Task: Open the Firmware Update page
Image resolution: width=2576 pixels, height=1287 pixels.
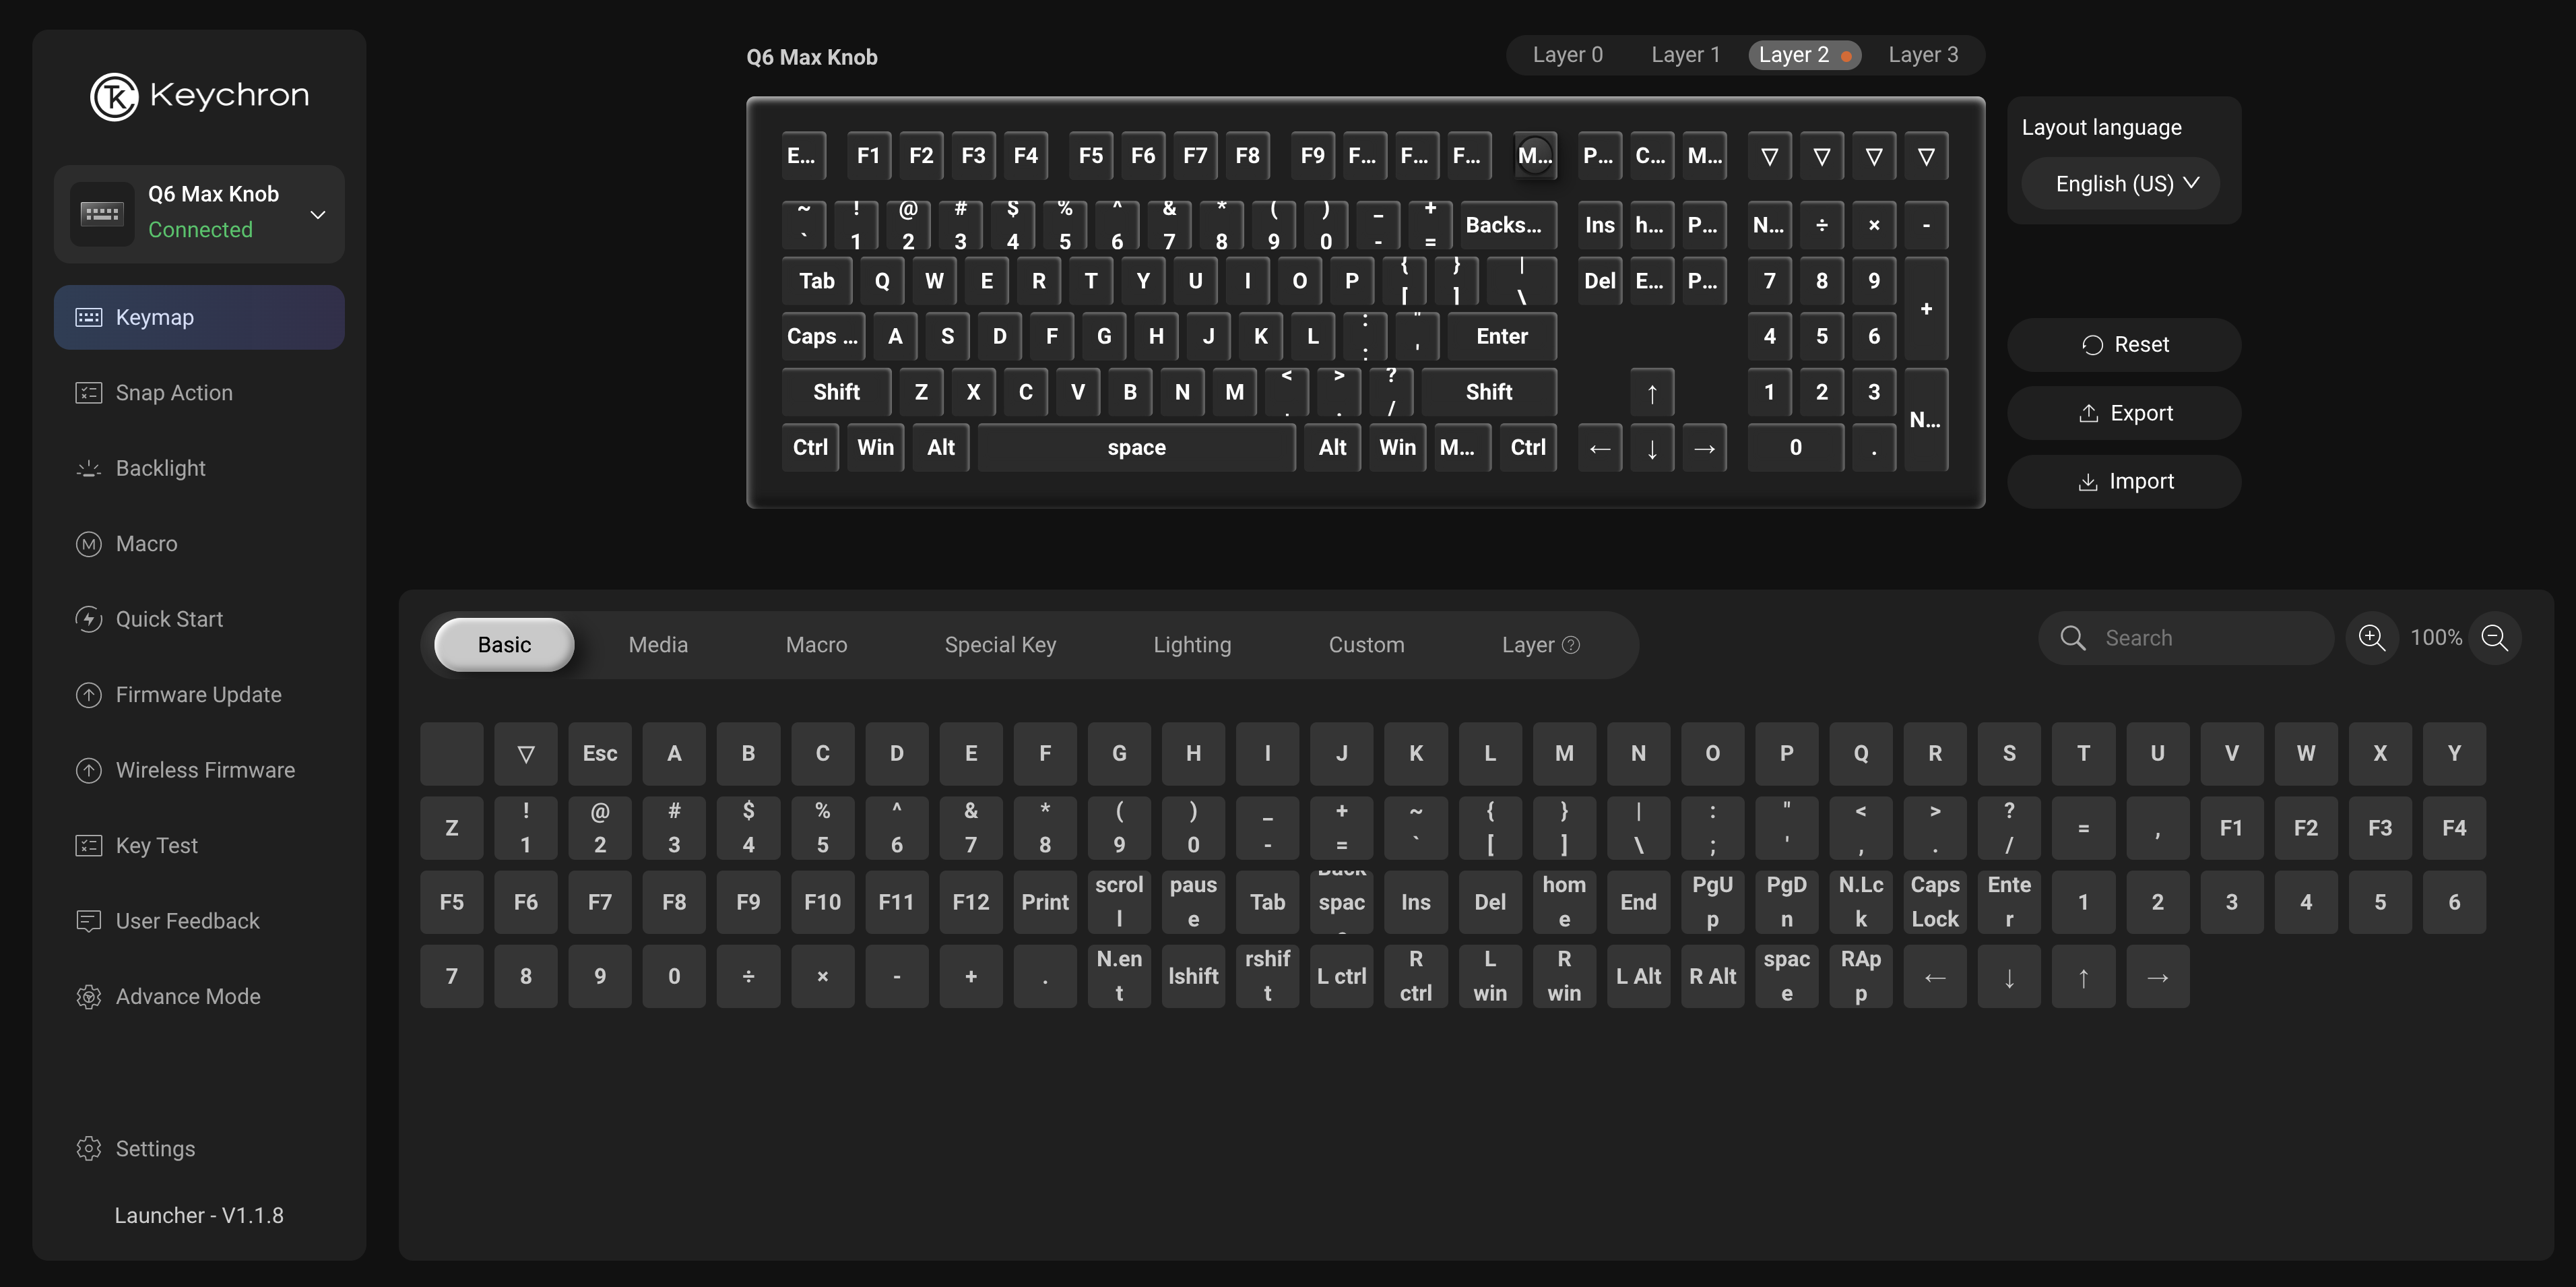Action: (198, 695)
